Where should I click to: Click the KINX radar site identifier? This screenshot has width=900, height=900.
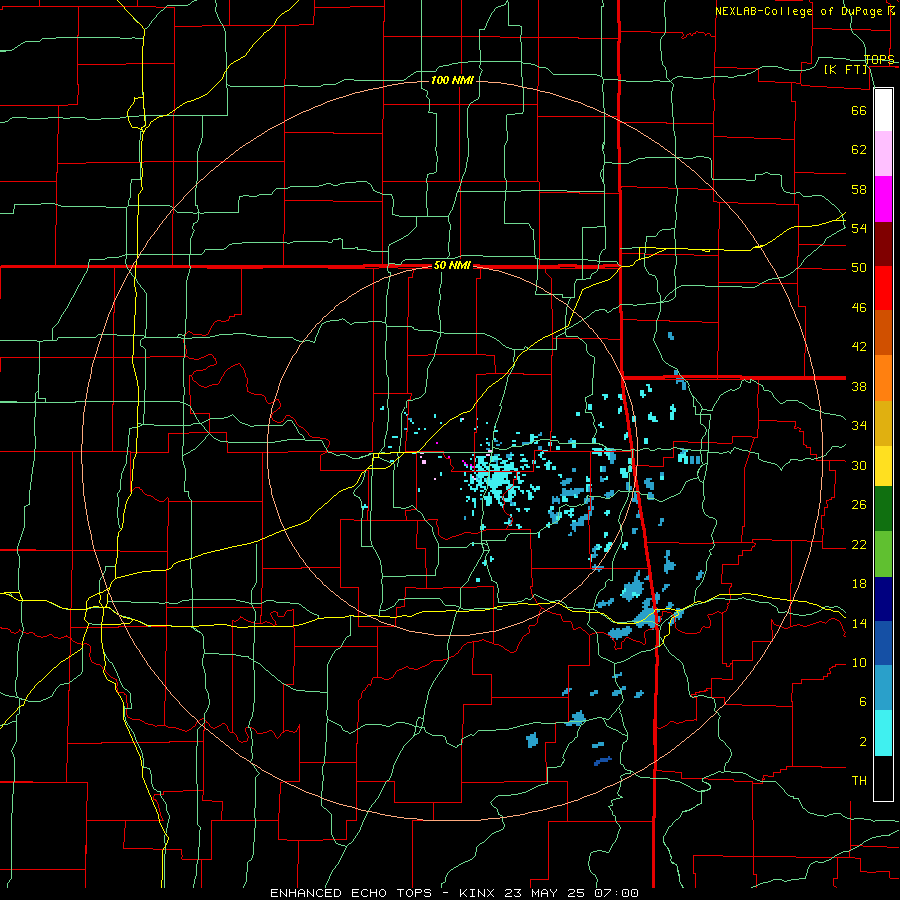tap(478, 893)
